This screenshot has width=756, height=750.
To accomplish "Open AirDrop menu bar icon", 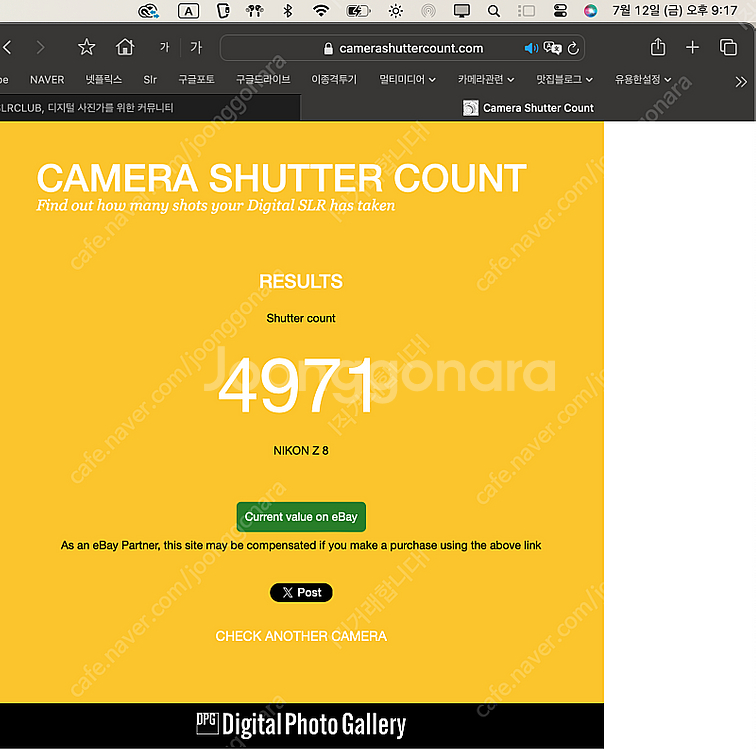I will pos(428,11).
